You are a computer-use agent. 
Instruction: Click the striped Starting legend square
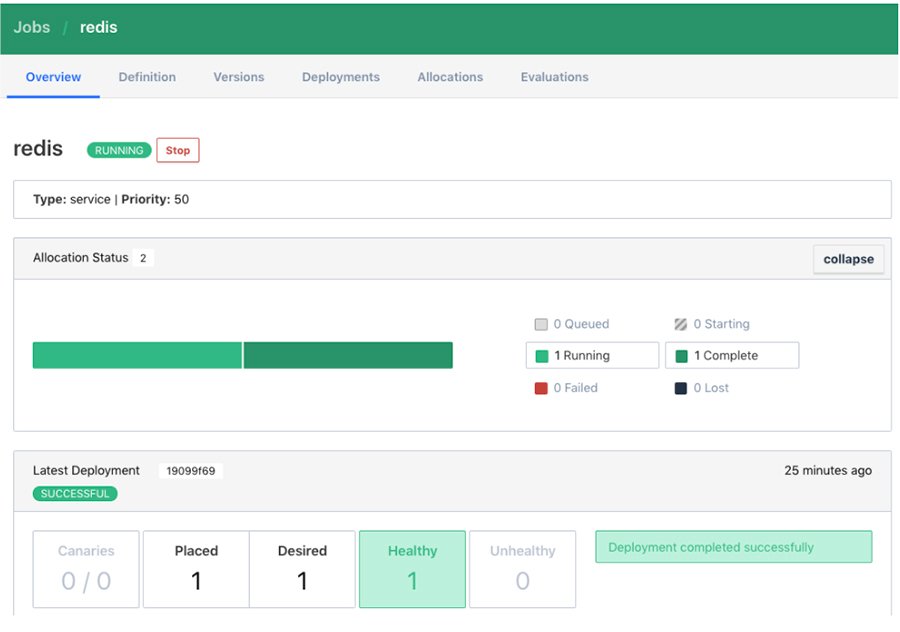coord(679,323)
